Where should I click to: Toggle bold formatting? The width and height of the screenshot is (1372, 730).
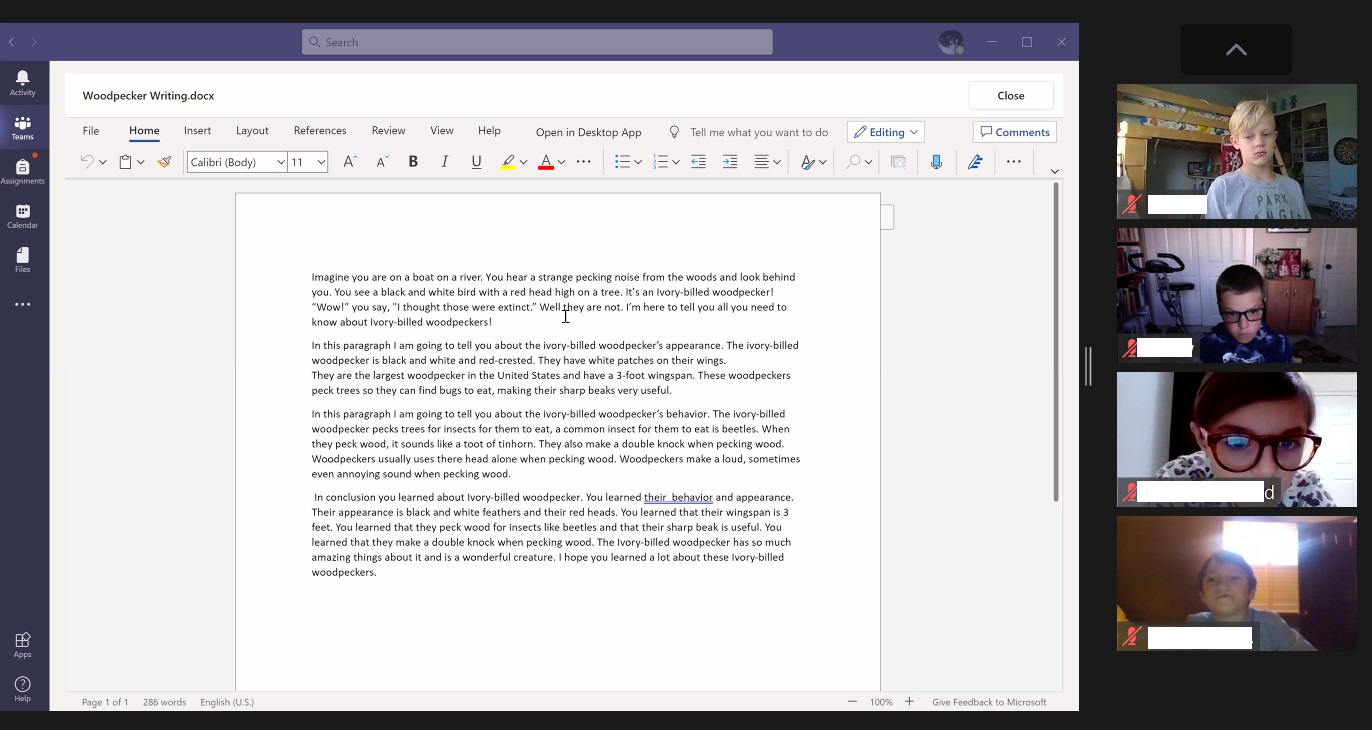click(413, 162)
